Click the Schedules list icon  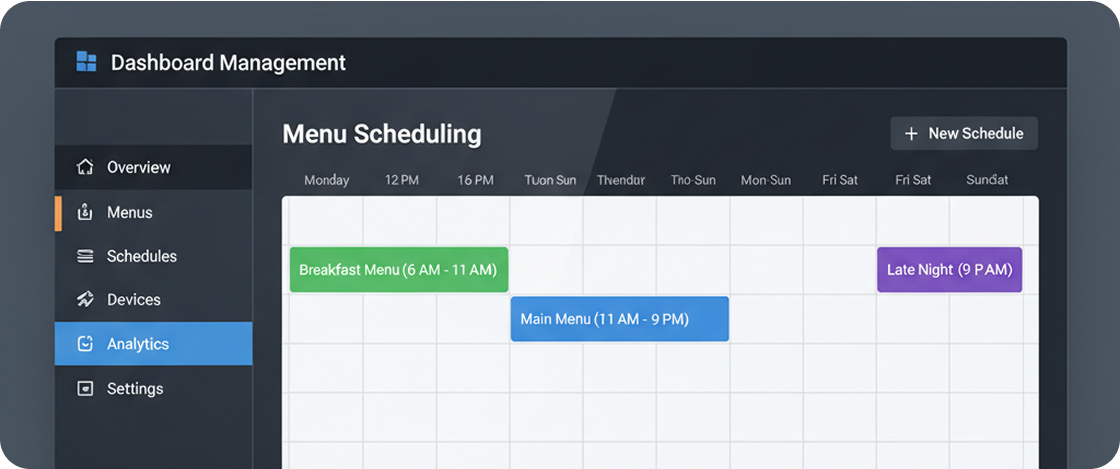point(85,256)
